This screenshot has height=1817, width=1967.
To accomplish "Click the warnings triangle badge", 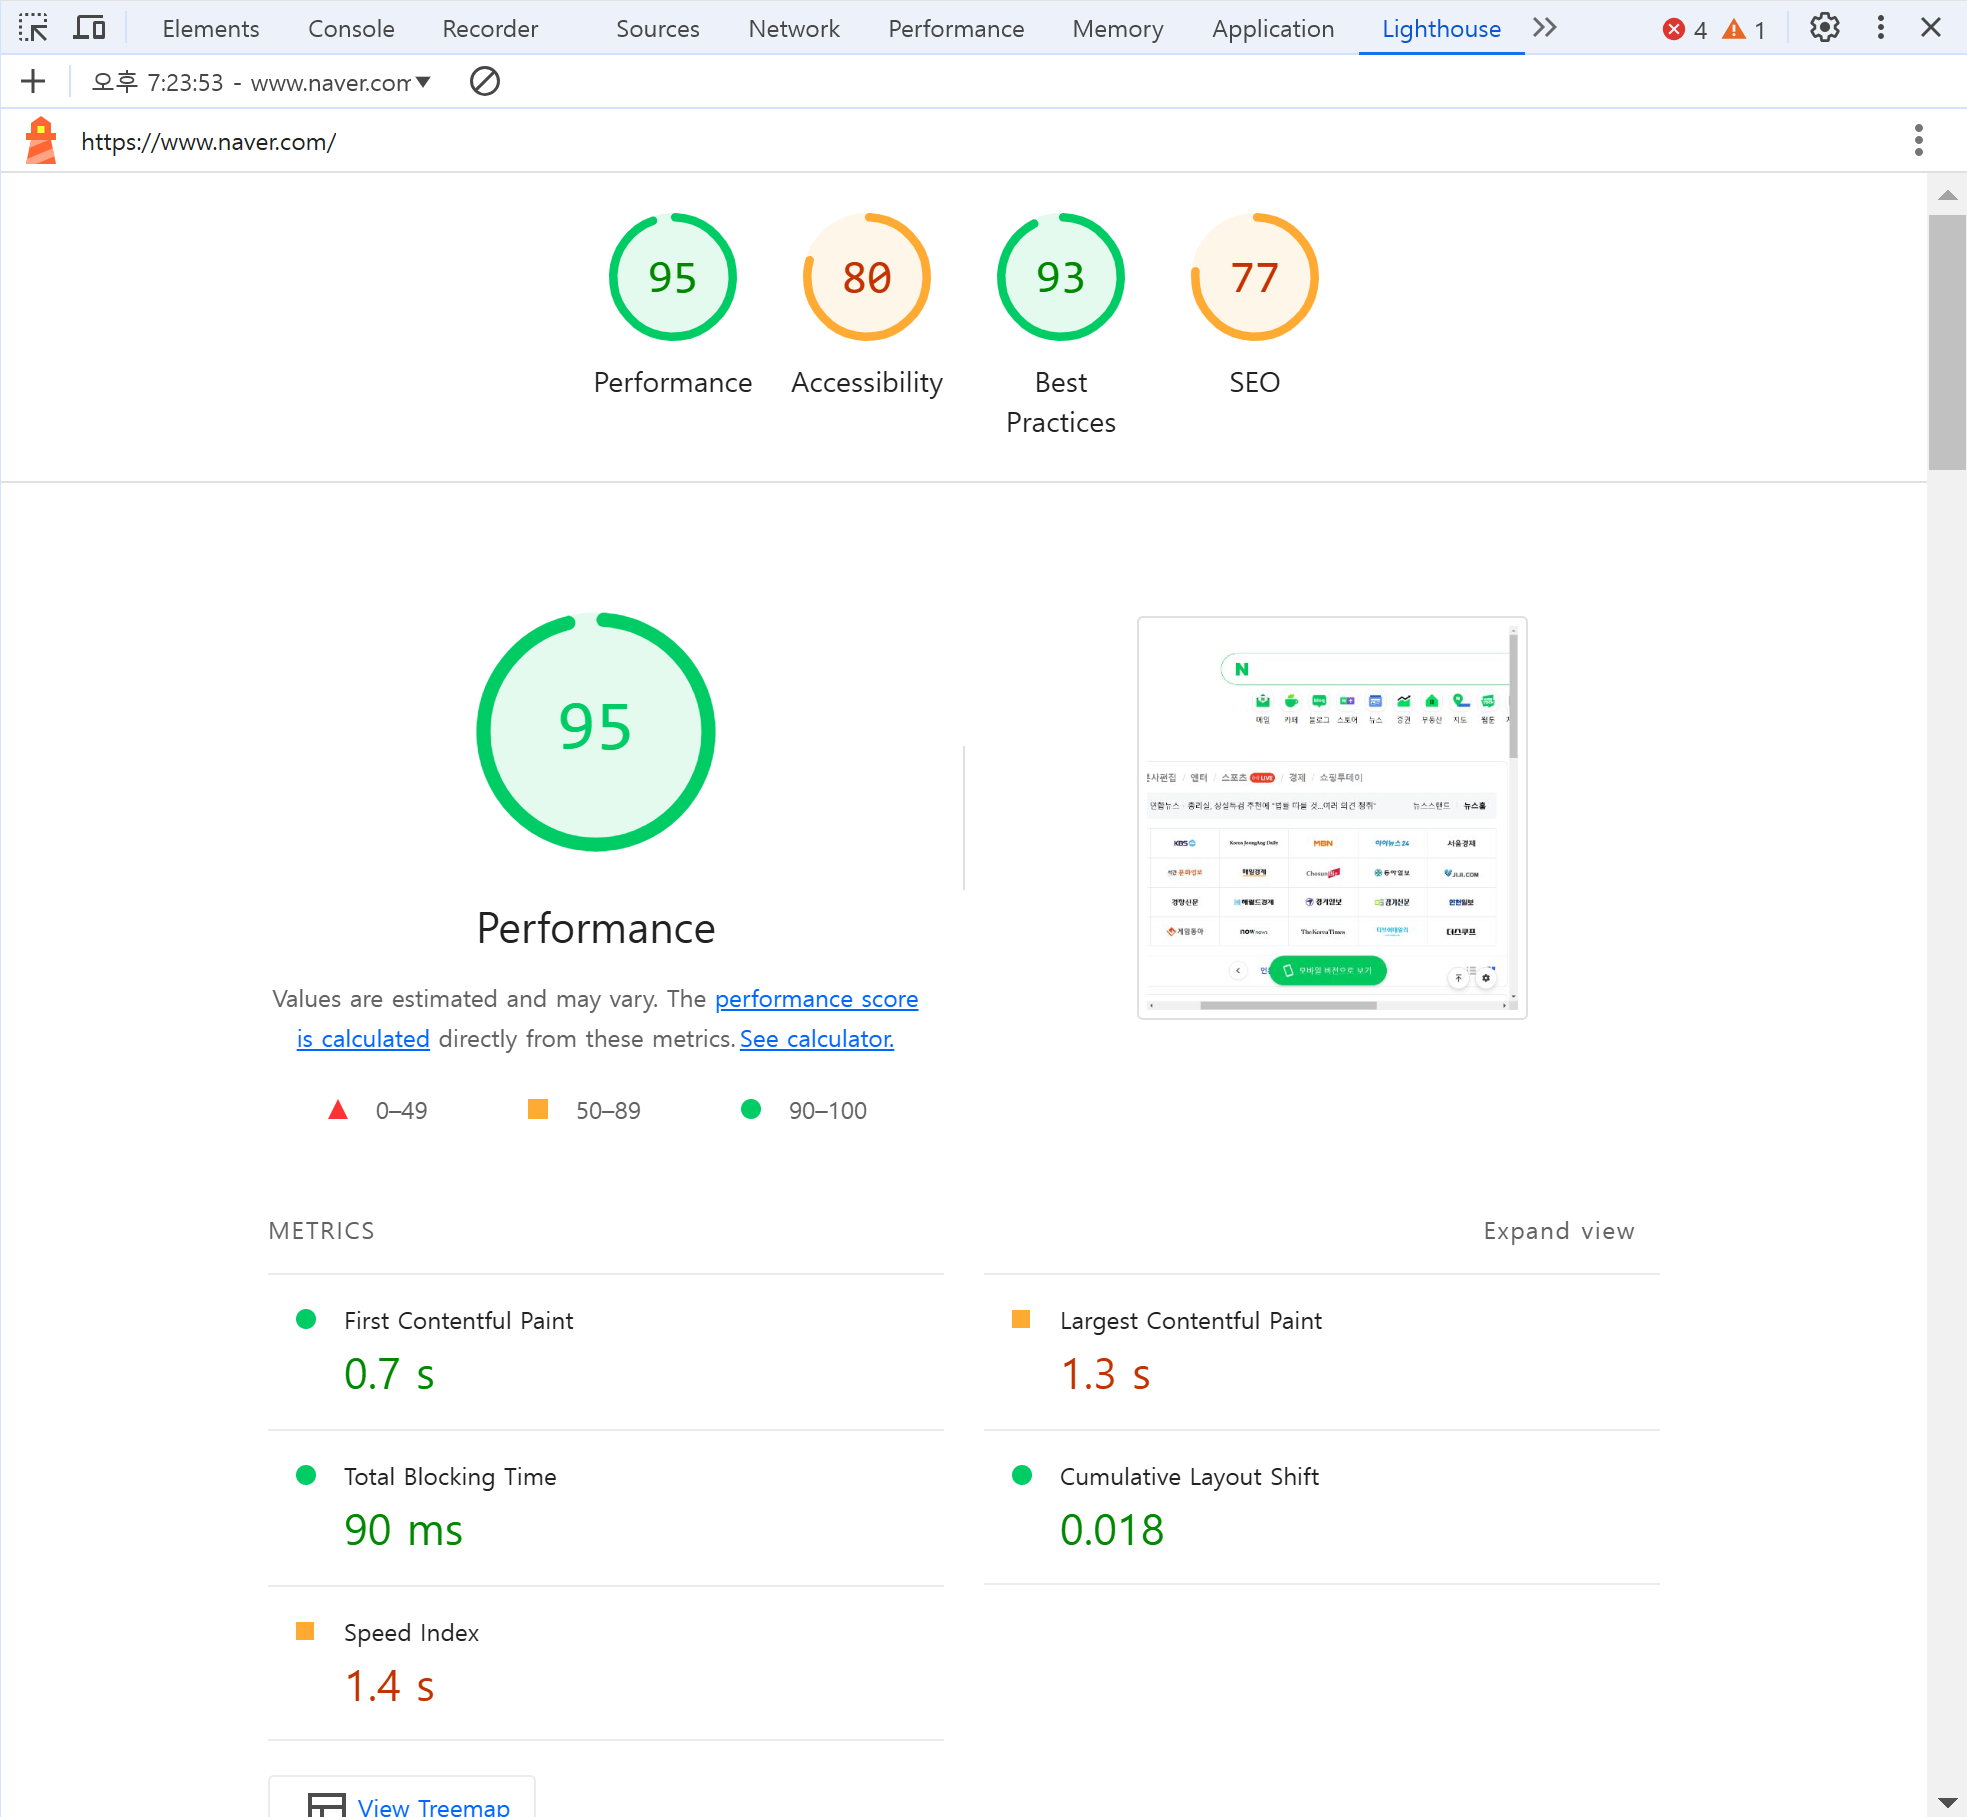I will pyautogui.click(x=1743, y=29).
